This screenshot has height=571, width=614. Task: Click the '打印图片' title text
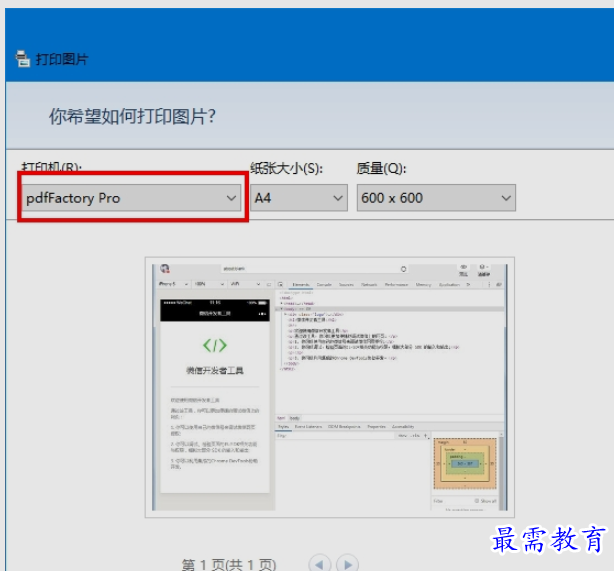click(62, 59)
